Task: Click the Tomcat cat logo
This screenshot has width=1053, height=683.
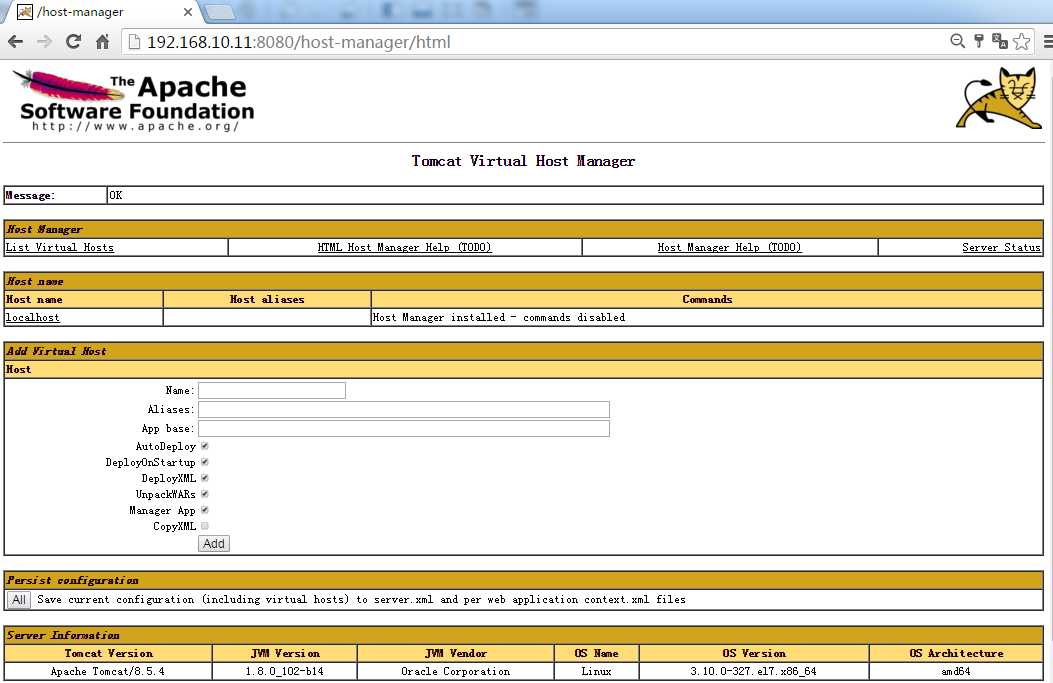Action: click(x=999, y=97)
